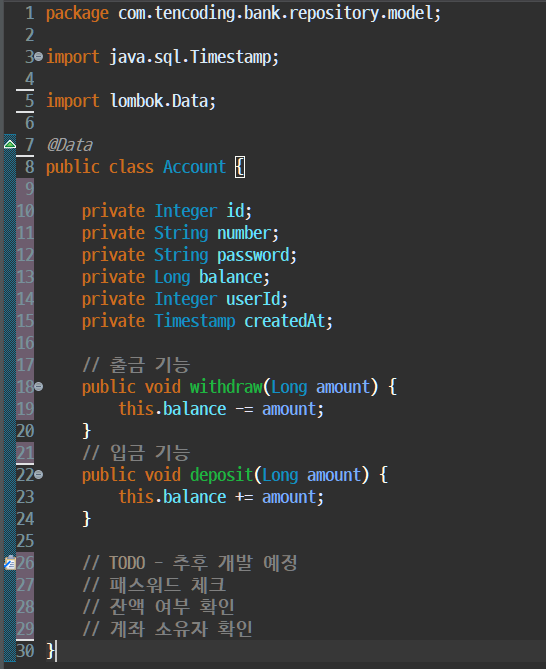
Task: Click the 'Account' class name
Action: click(194, 167)
